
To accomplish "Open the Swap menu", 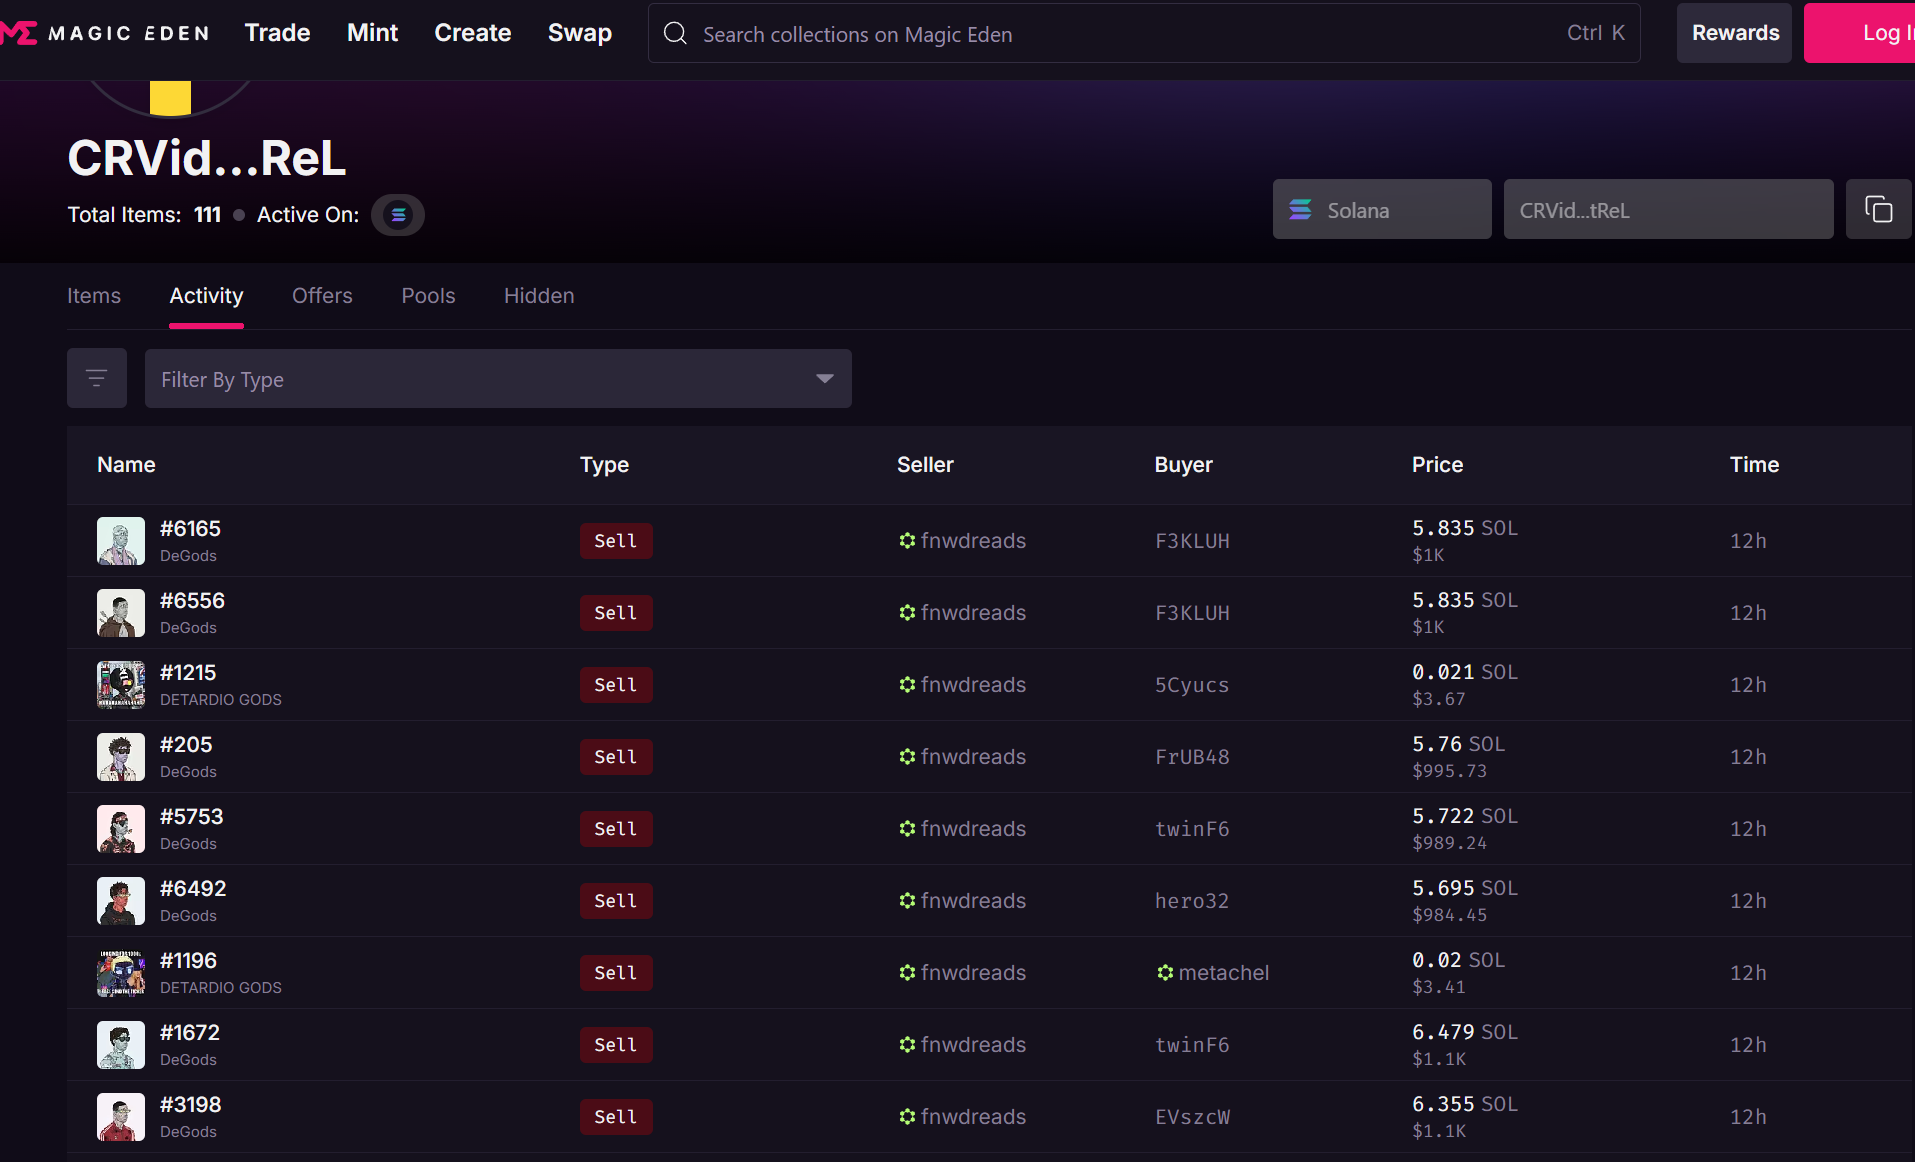I will (580, 33).
